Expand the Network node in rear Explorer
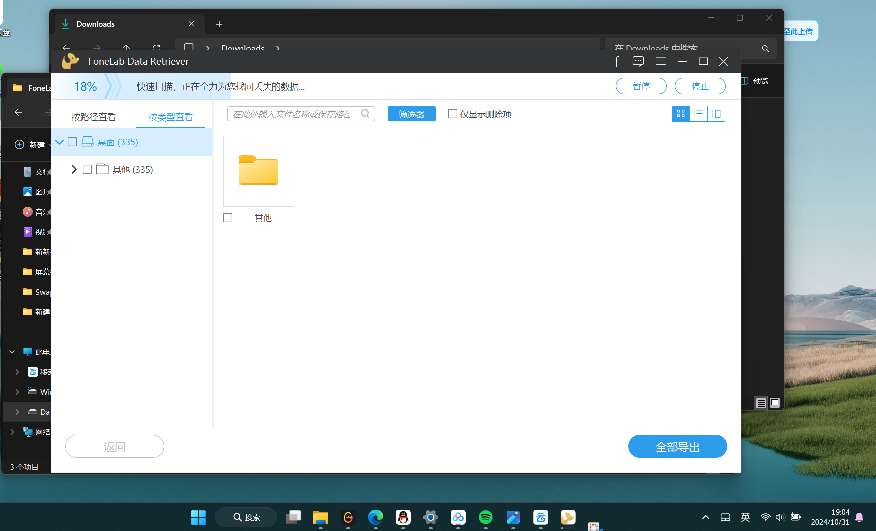 (12, 432)
